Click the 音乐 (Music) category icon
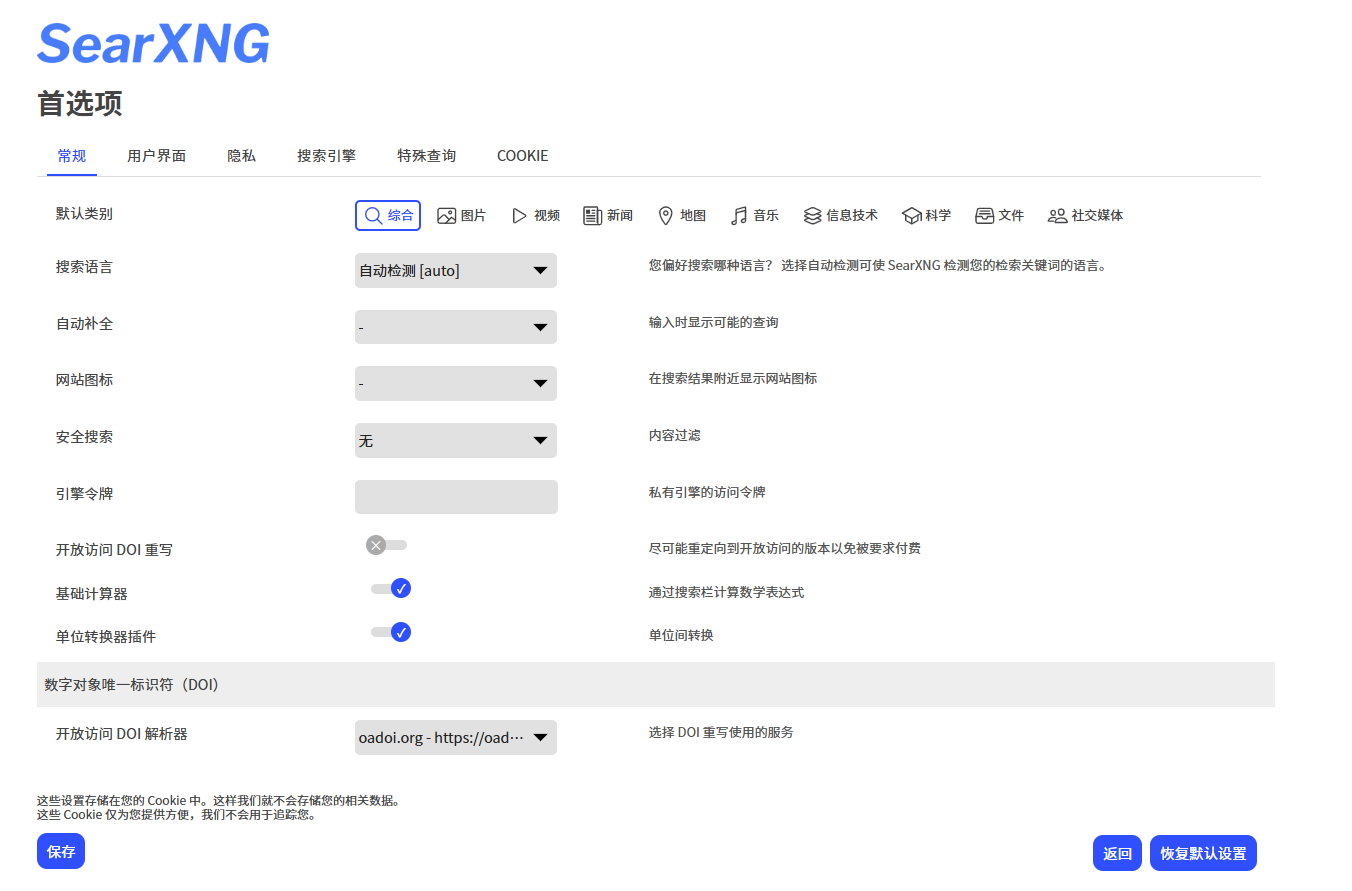Viewport: 1352px width, 891px height. tap(754, 214)
